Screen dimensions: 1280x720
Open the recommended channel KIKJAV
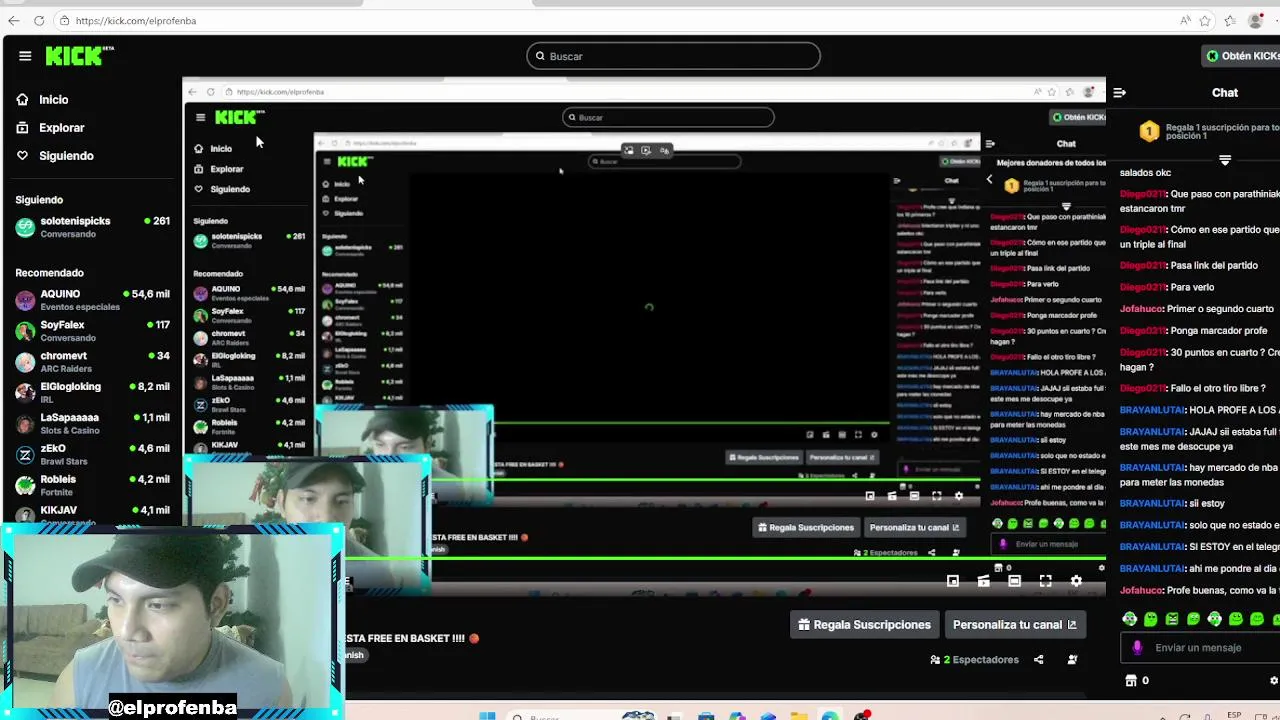pos(93,514)
